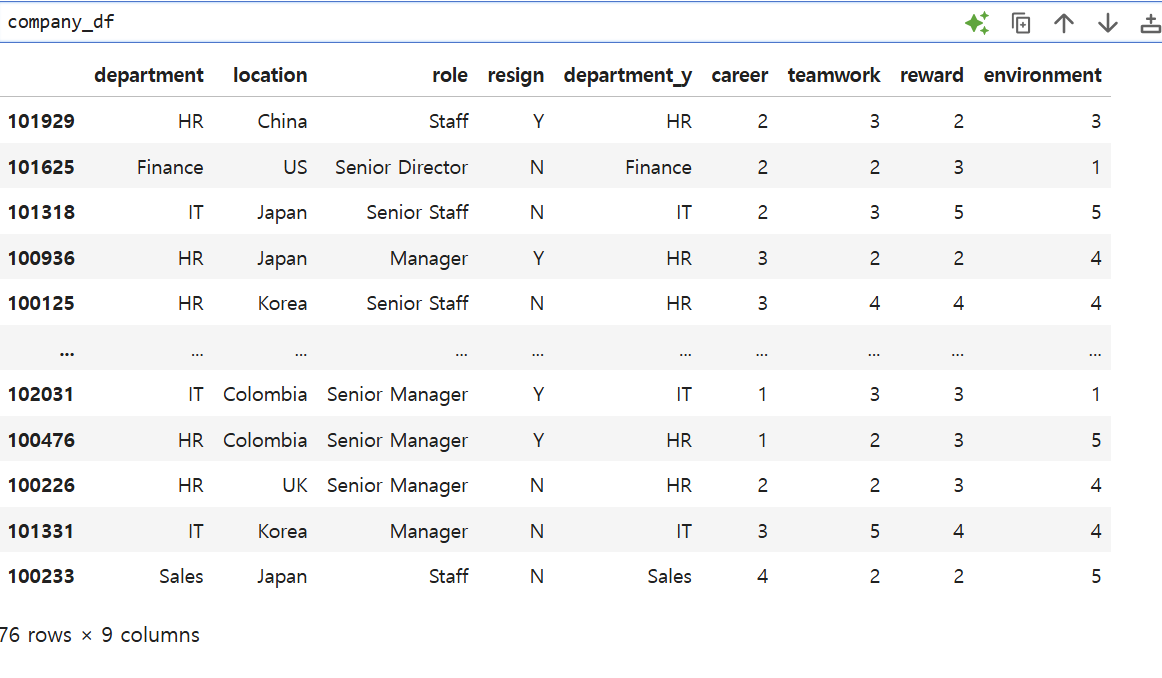Click row index 100233
This screenshot has width=1162, height=678.
pos(42,577)
